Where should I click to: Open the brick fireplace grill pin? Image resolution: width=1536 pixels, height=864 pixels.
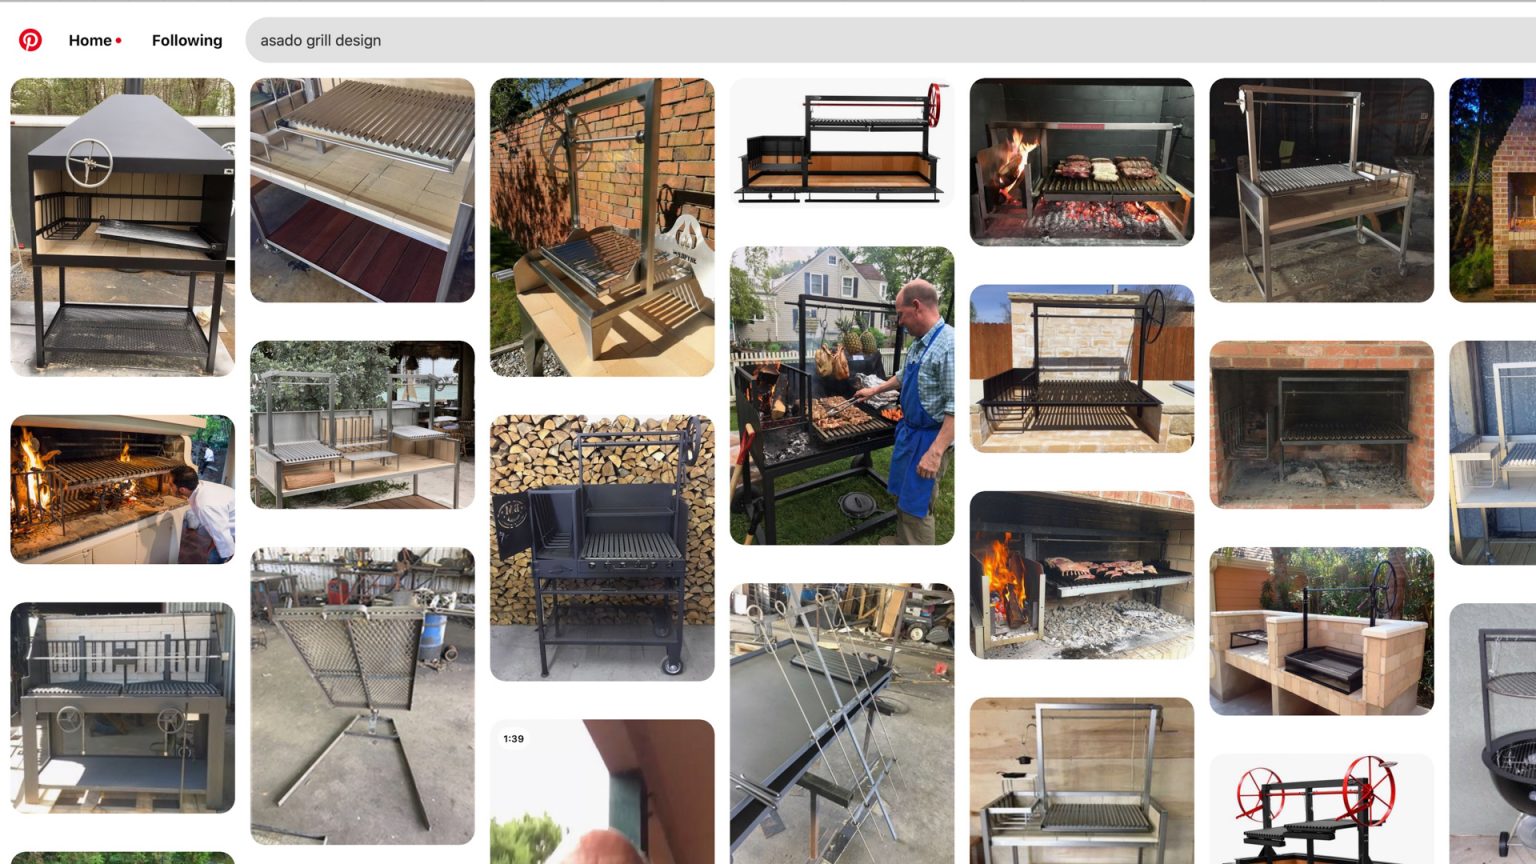click(1321, 425)
